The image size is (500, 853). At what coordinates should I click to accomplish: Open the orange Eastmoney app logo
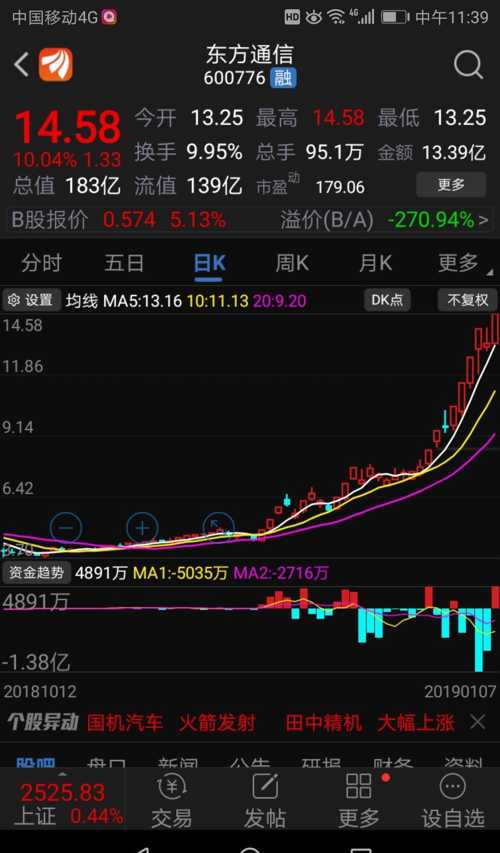pyautogui.click(x=55, y=65)
